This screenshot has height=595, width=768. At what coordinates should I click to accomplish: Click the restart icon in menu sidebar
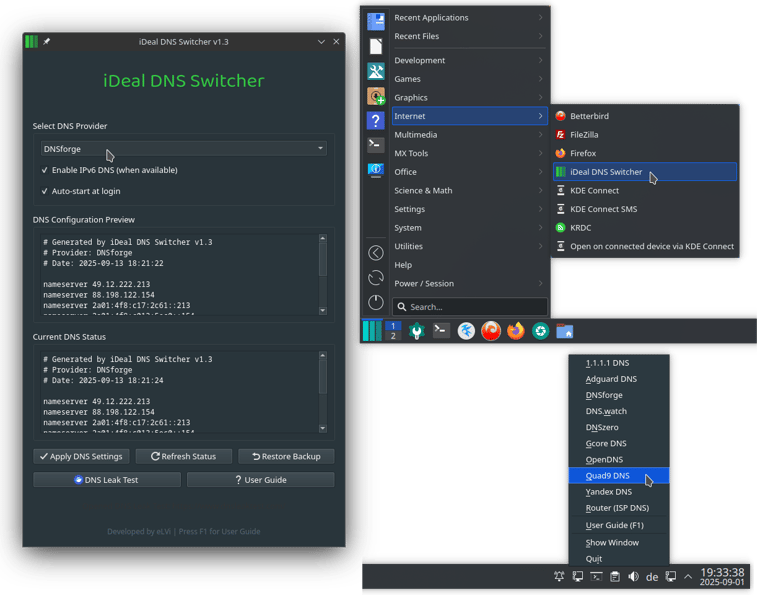coord(376,278)
